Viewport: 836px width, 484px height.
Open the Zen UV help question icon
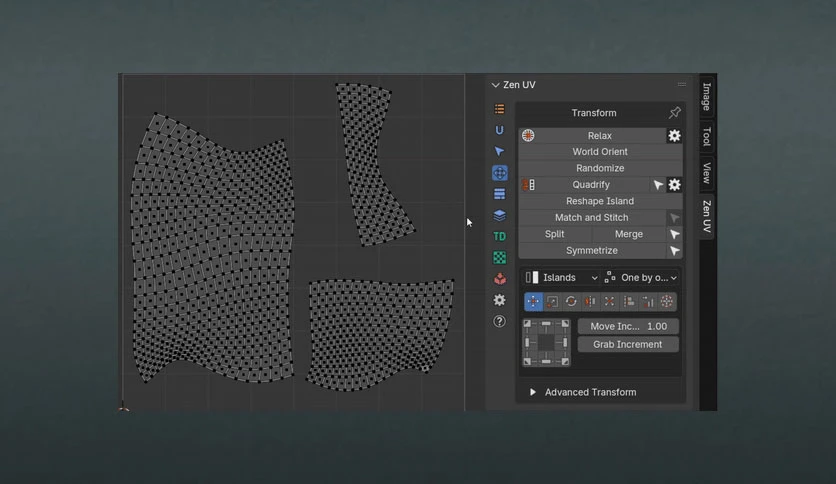click(500, 321)
